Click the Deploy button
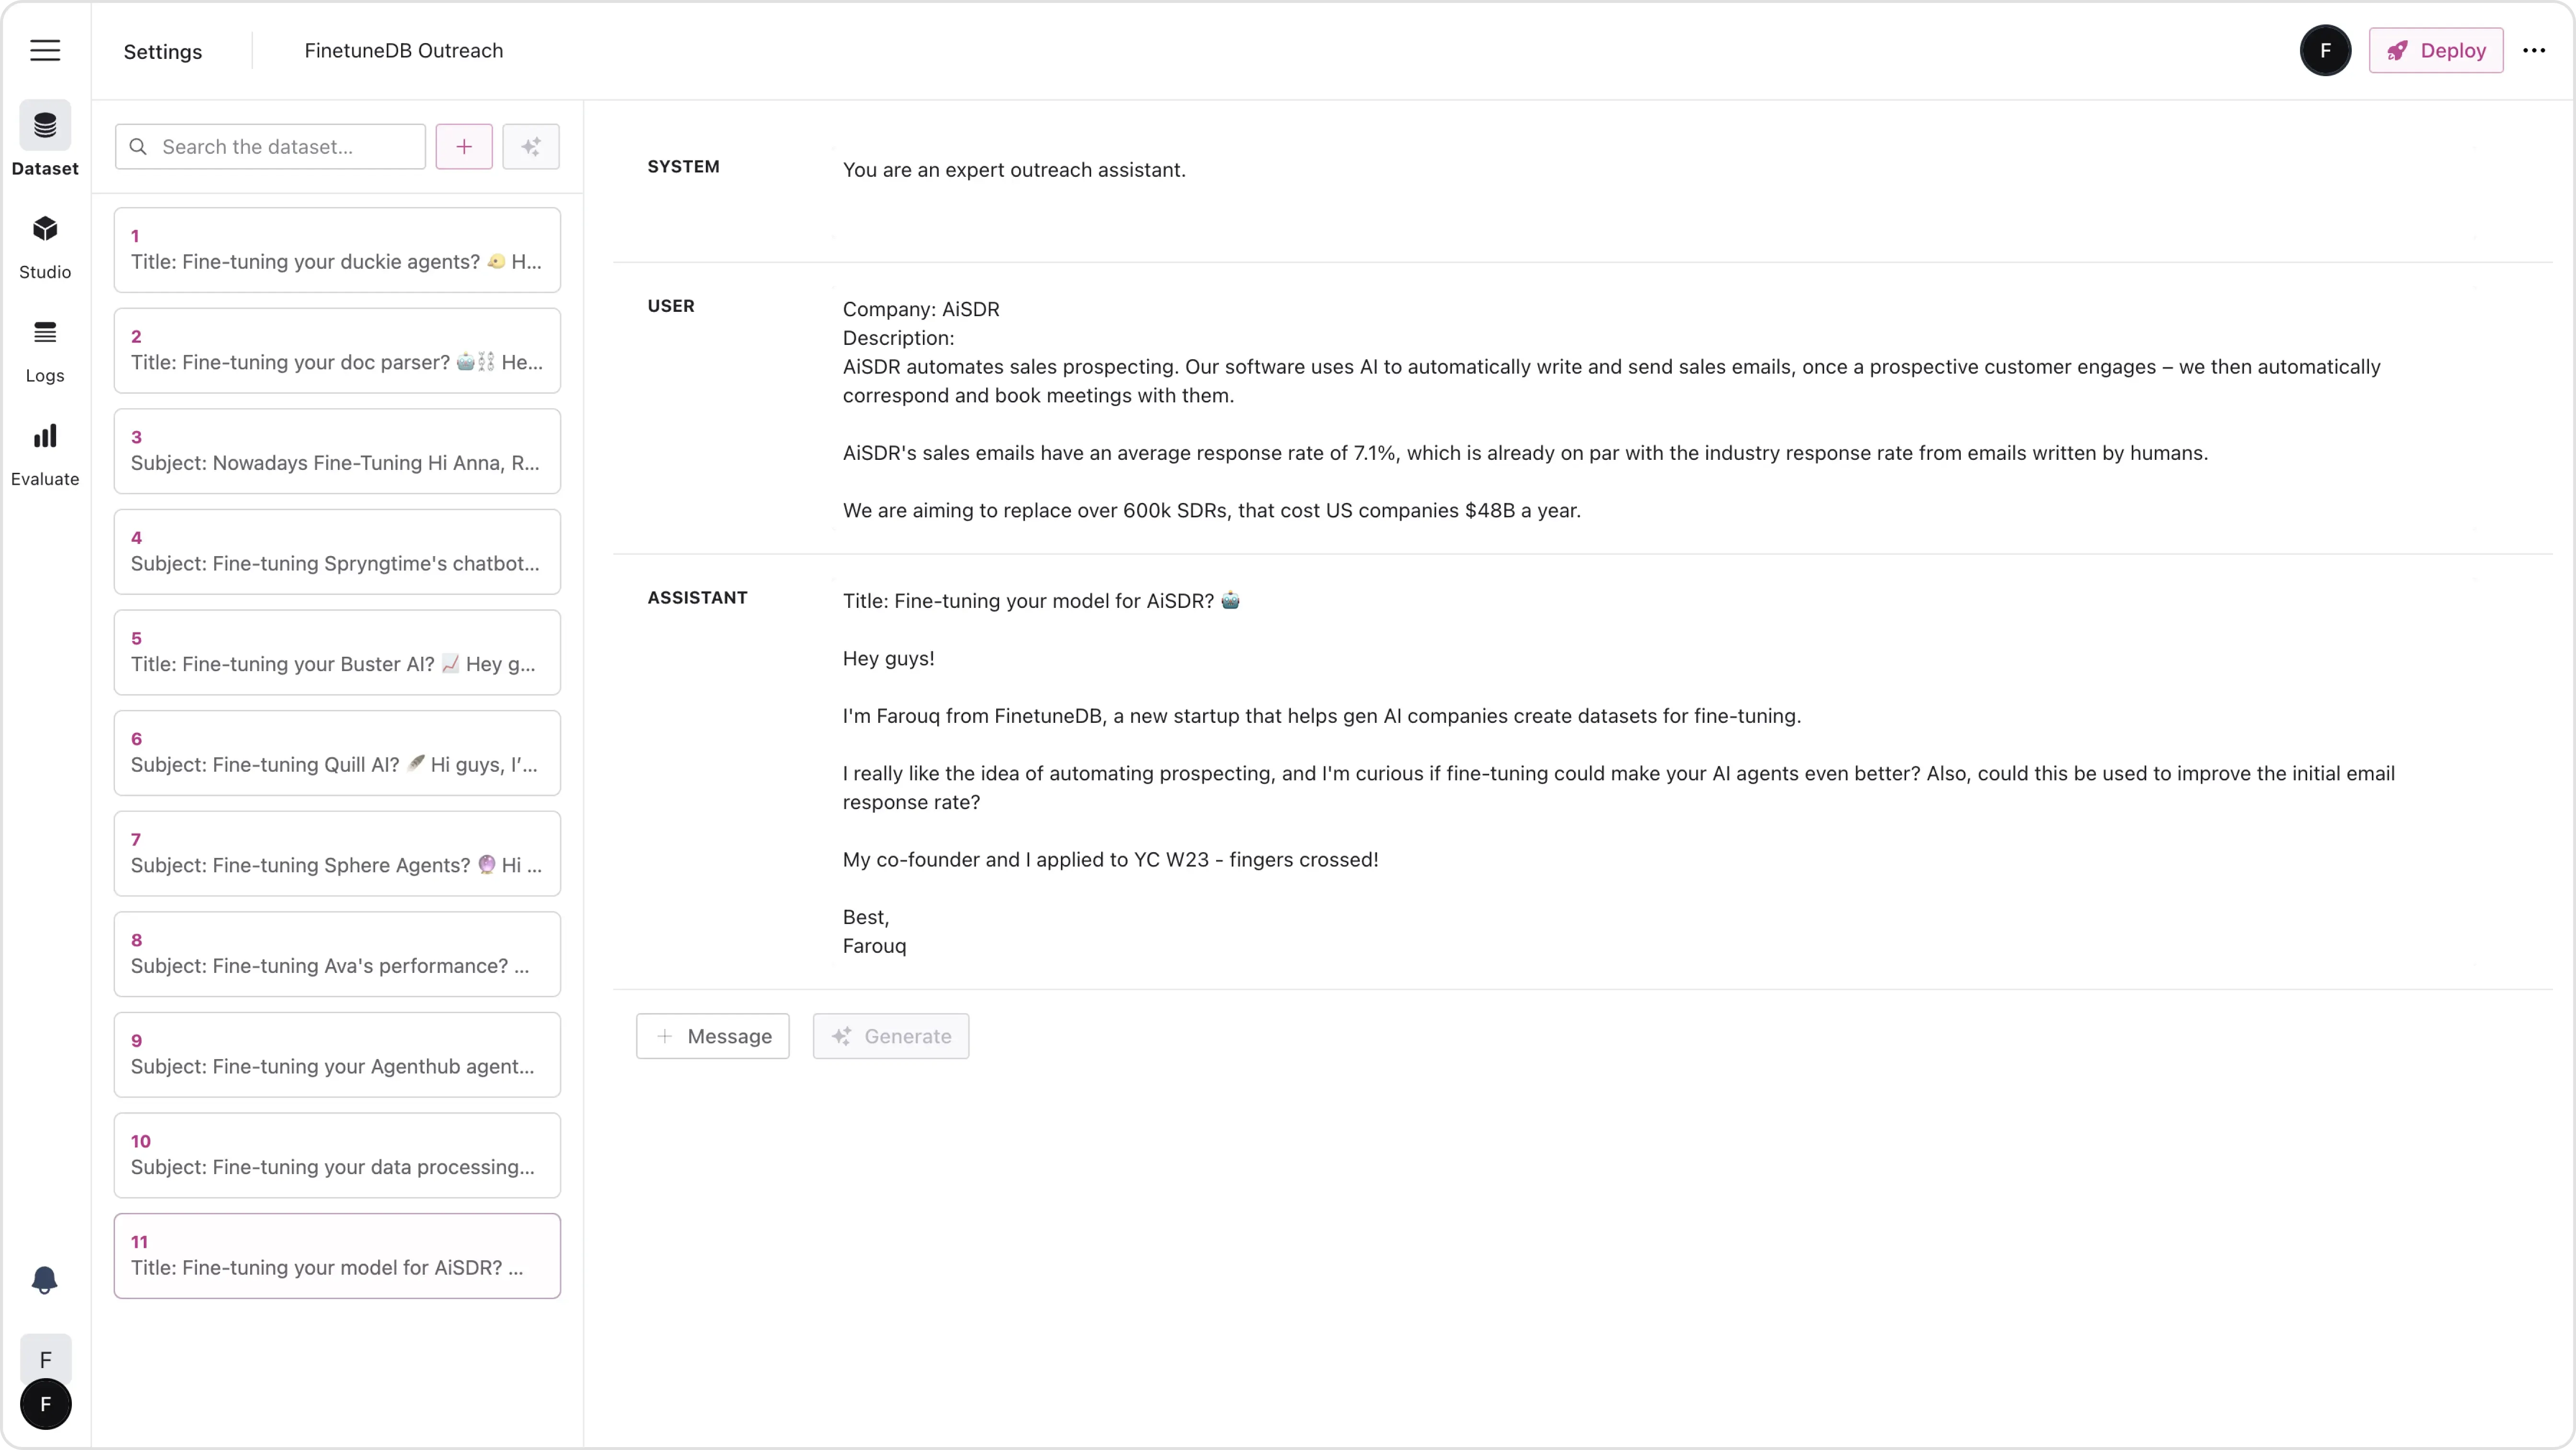The height and width of the screenshot is (1450, 2576). coord(2437,50)
